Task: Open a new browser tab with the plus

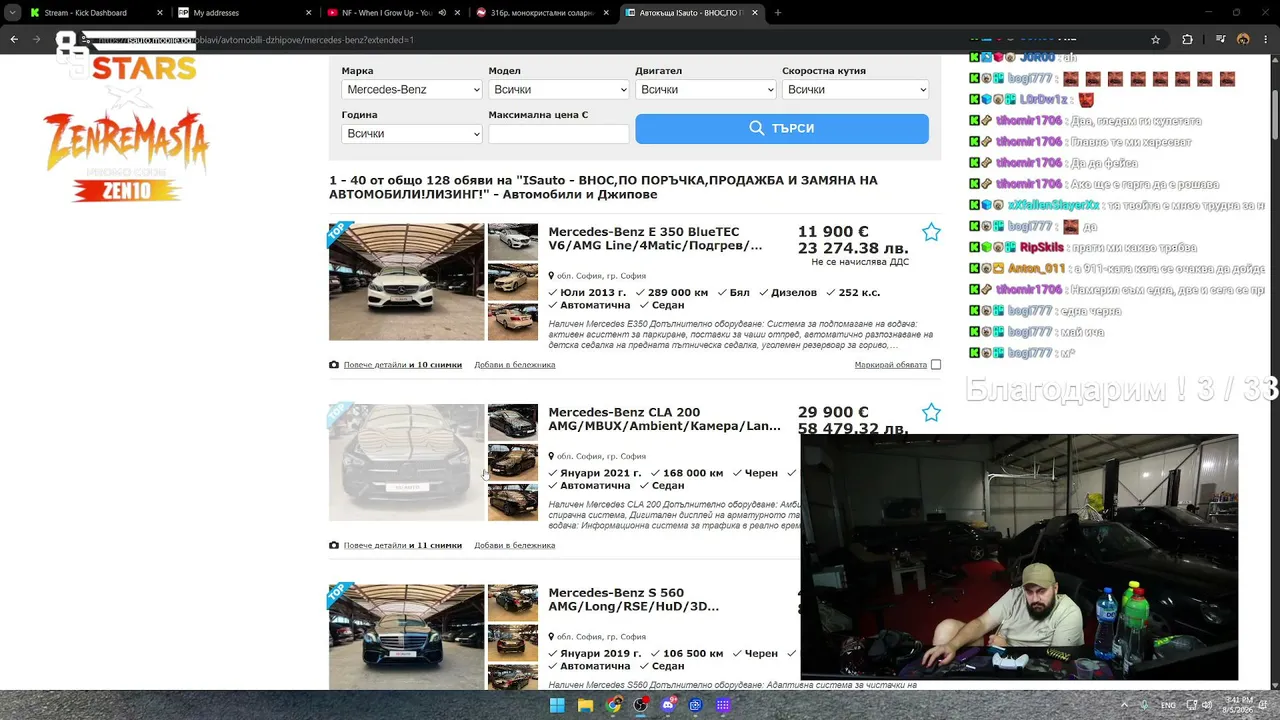Action: (778, 13)
